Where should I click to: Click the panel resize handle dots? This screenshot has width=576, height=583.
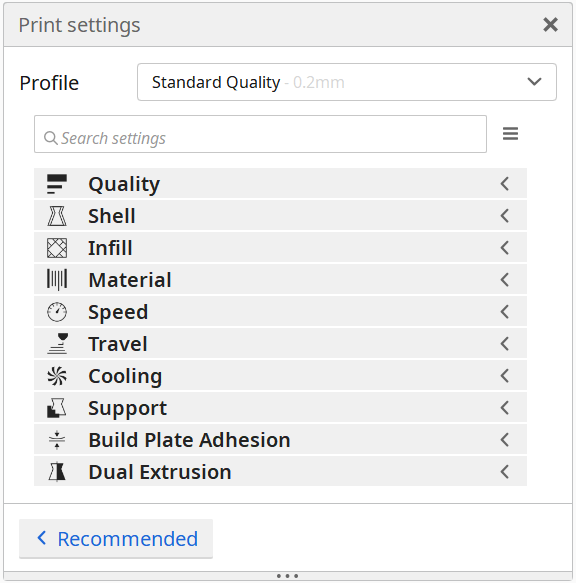click(x=287, y=576)
